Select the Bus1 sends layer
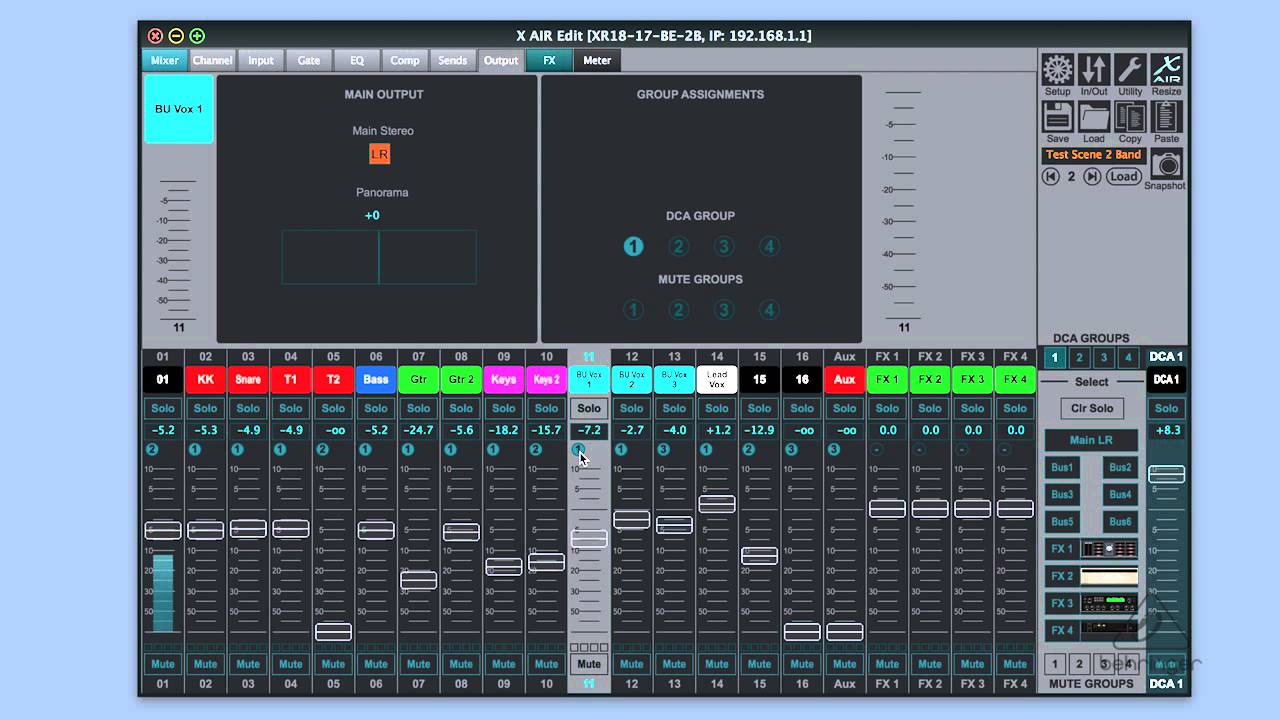This screenshot has width=1280, height=720. tap(1062, 467)
